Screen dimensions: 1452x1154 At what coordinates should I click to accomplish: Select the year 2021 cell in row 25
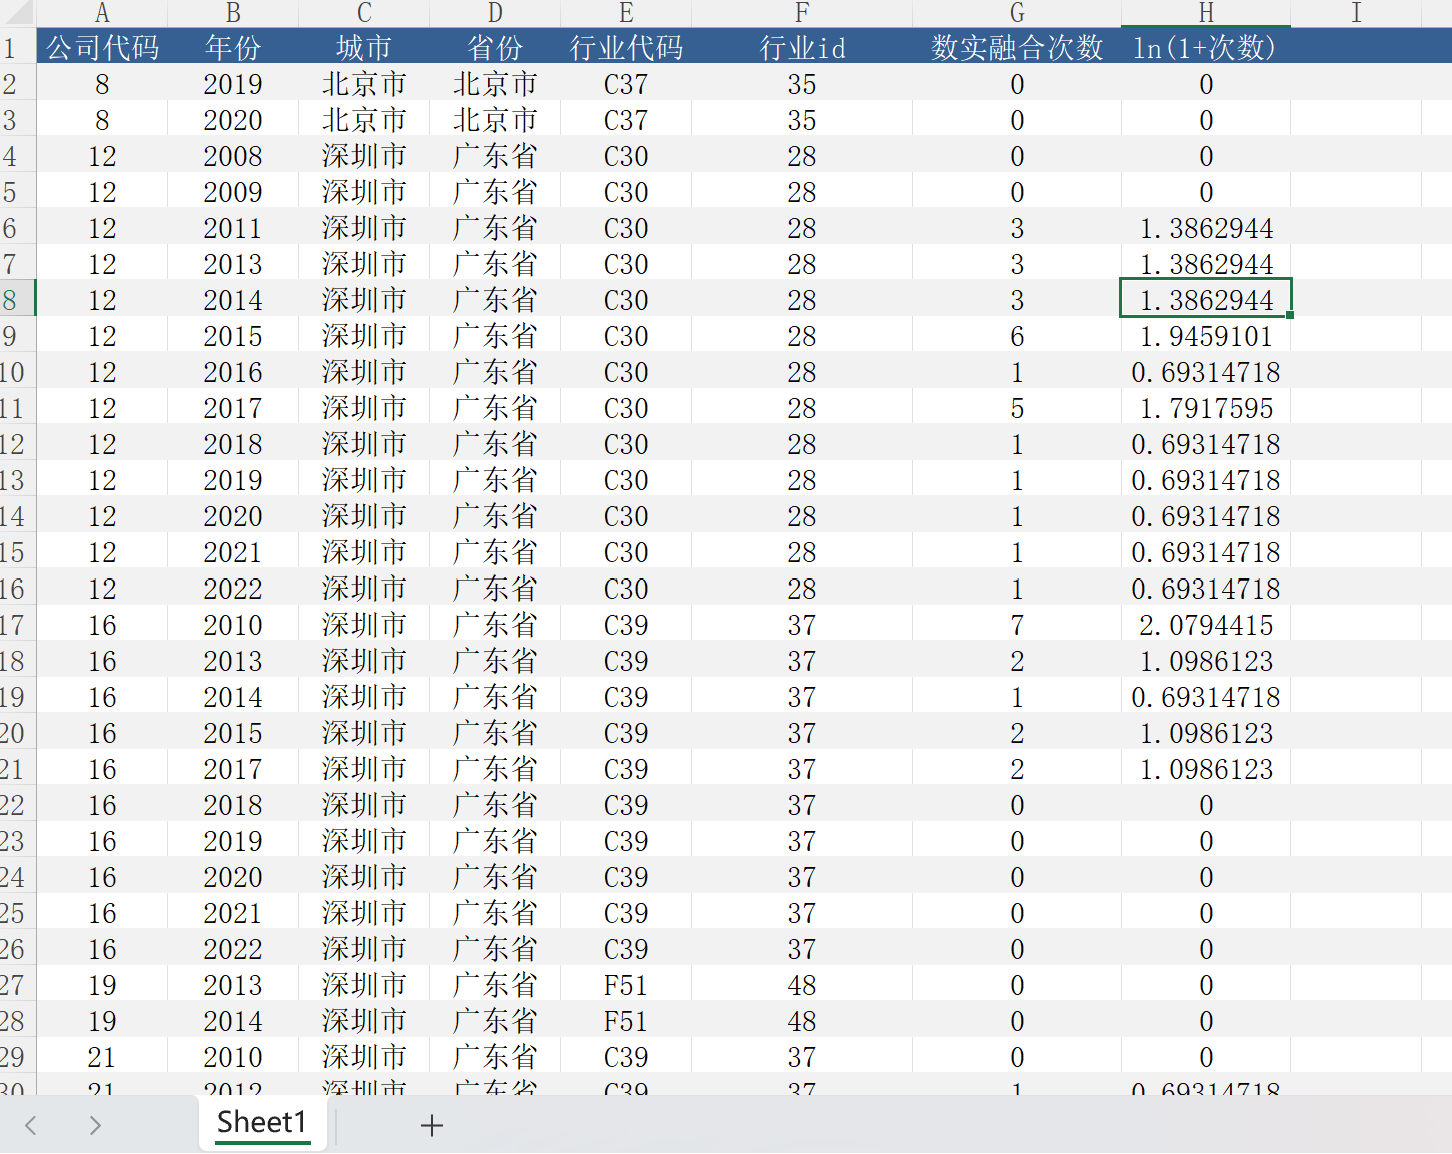click(x=233, y=913)
